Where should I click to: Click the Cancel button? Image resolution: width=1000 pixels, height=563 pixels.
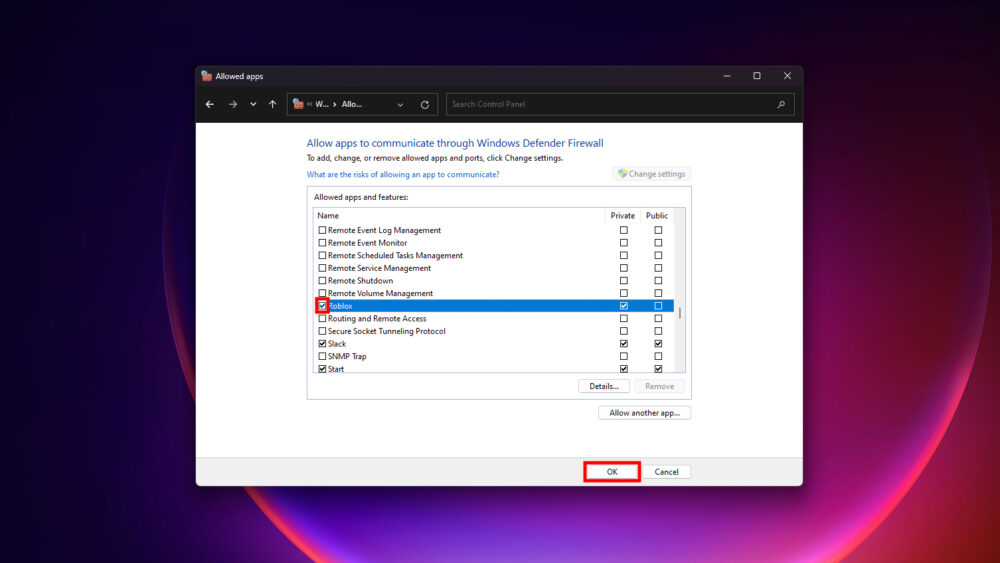click(666, 472)
